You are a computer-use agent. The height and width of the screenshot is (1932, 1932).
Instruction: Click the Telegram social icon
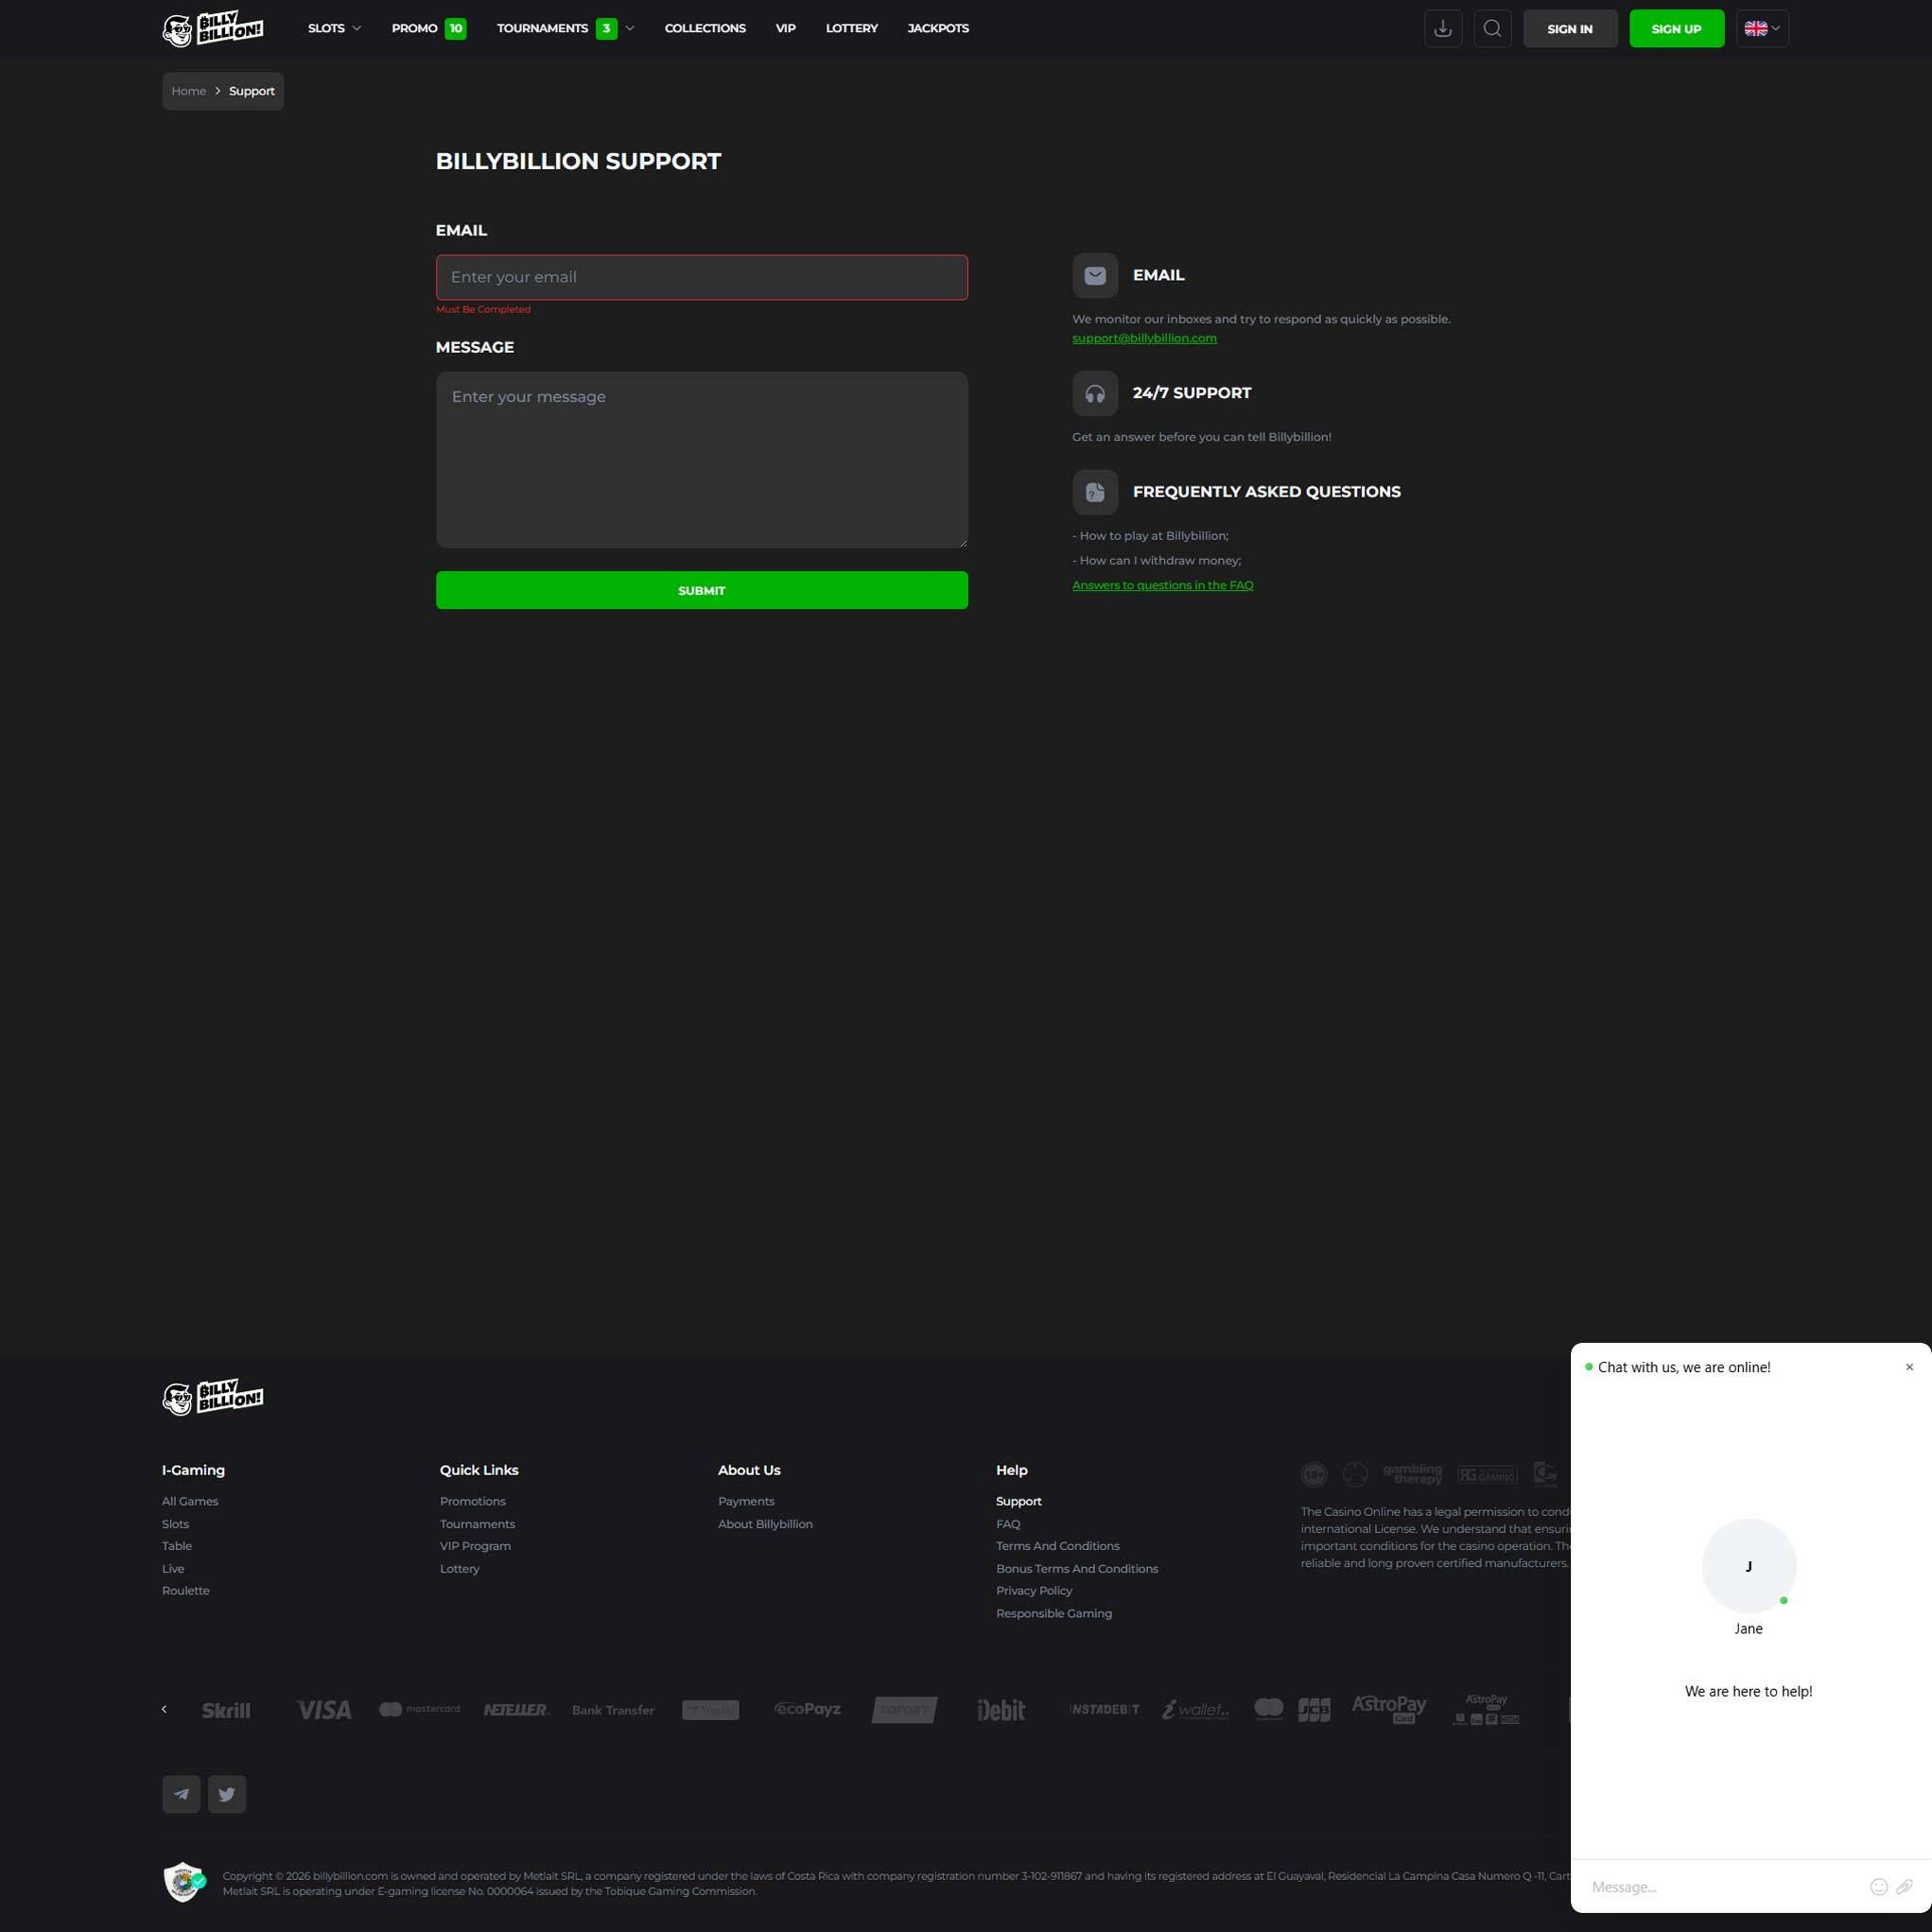[x=181, y=1794]
